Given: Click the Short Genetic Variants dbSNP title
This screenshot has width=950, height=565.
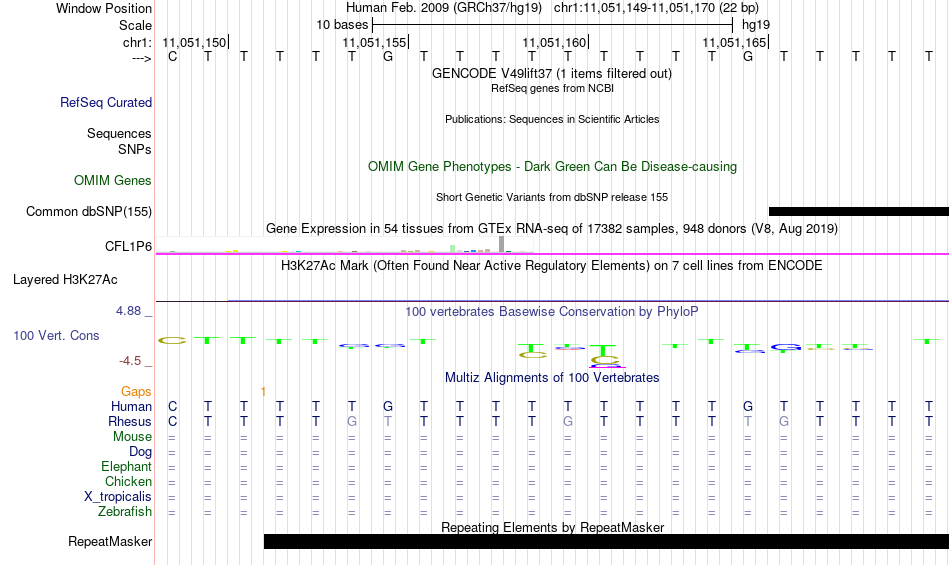Looking at the screenshot, I should coord(551,197).
